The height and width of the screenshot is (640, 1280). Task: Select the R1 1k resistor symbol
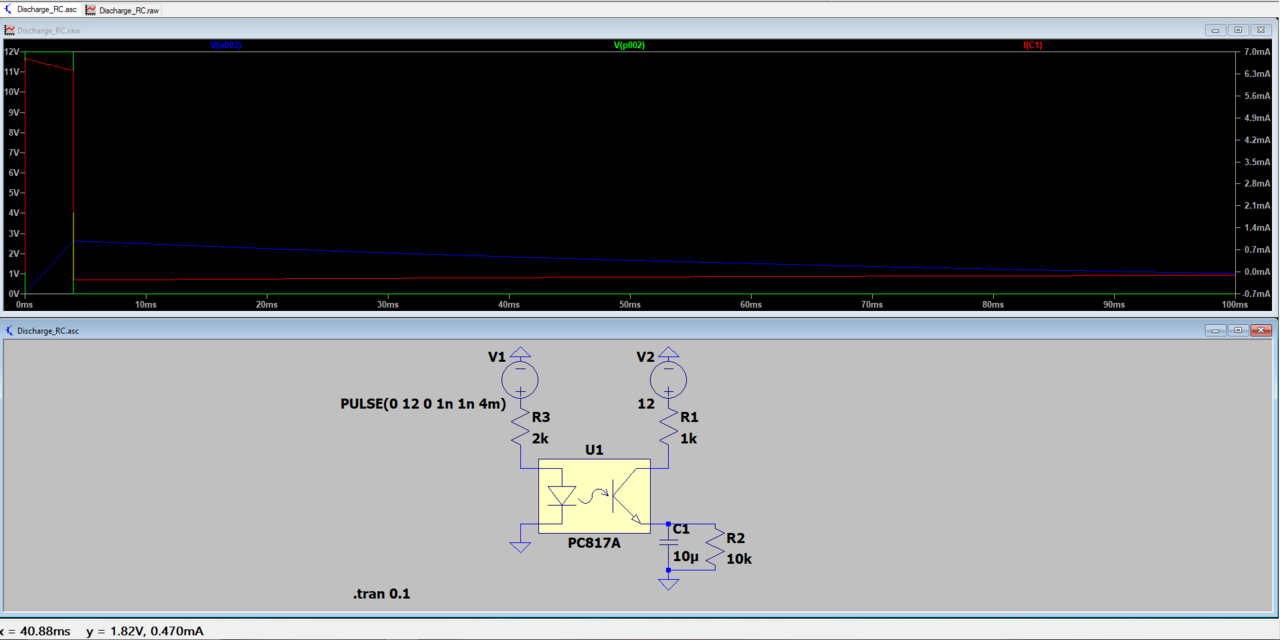pos(669,431)
